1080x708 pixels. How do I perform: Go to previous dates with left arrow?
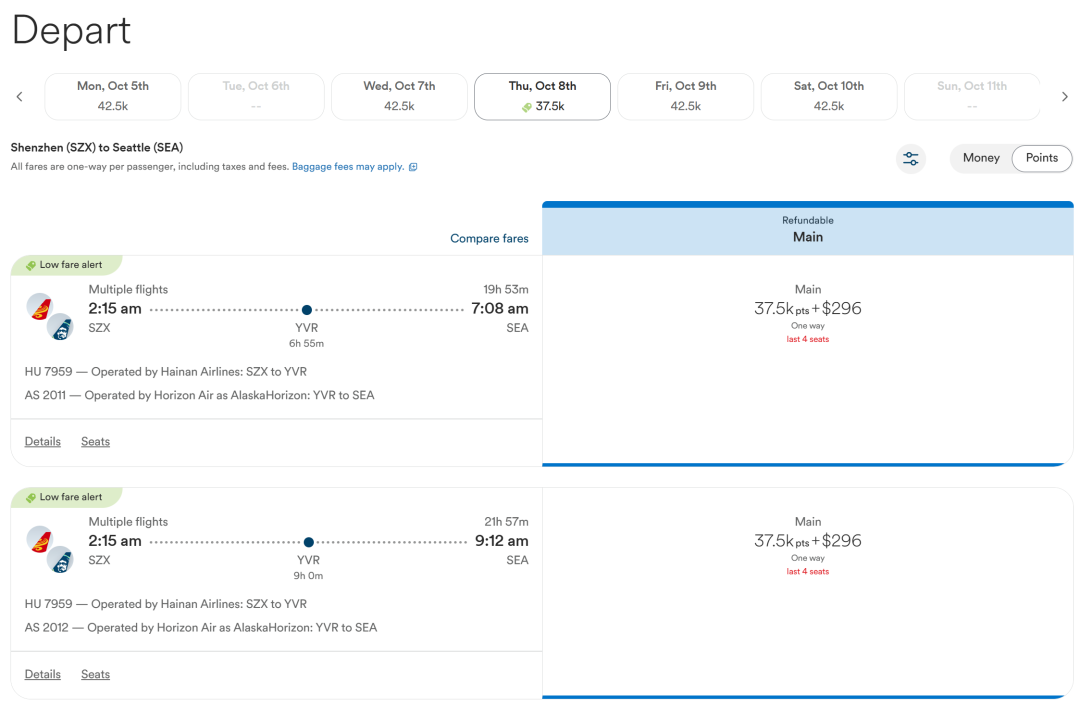click(19, 96)
